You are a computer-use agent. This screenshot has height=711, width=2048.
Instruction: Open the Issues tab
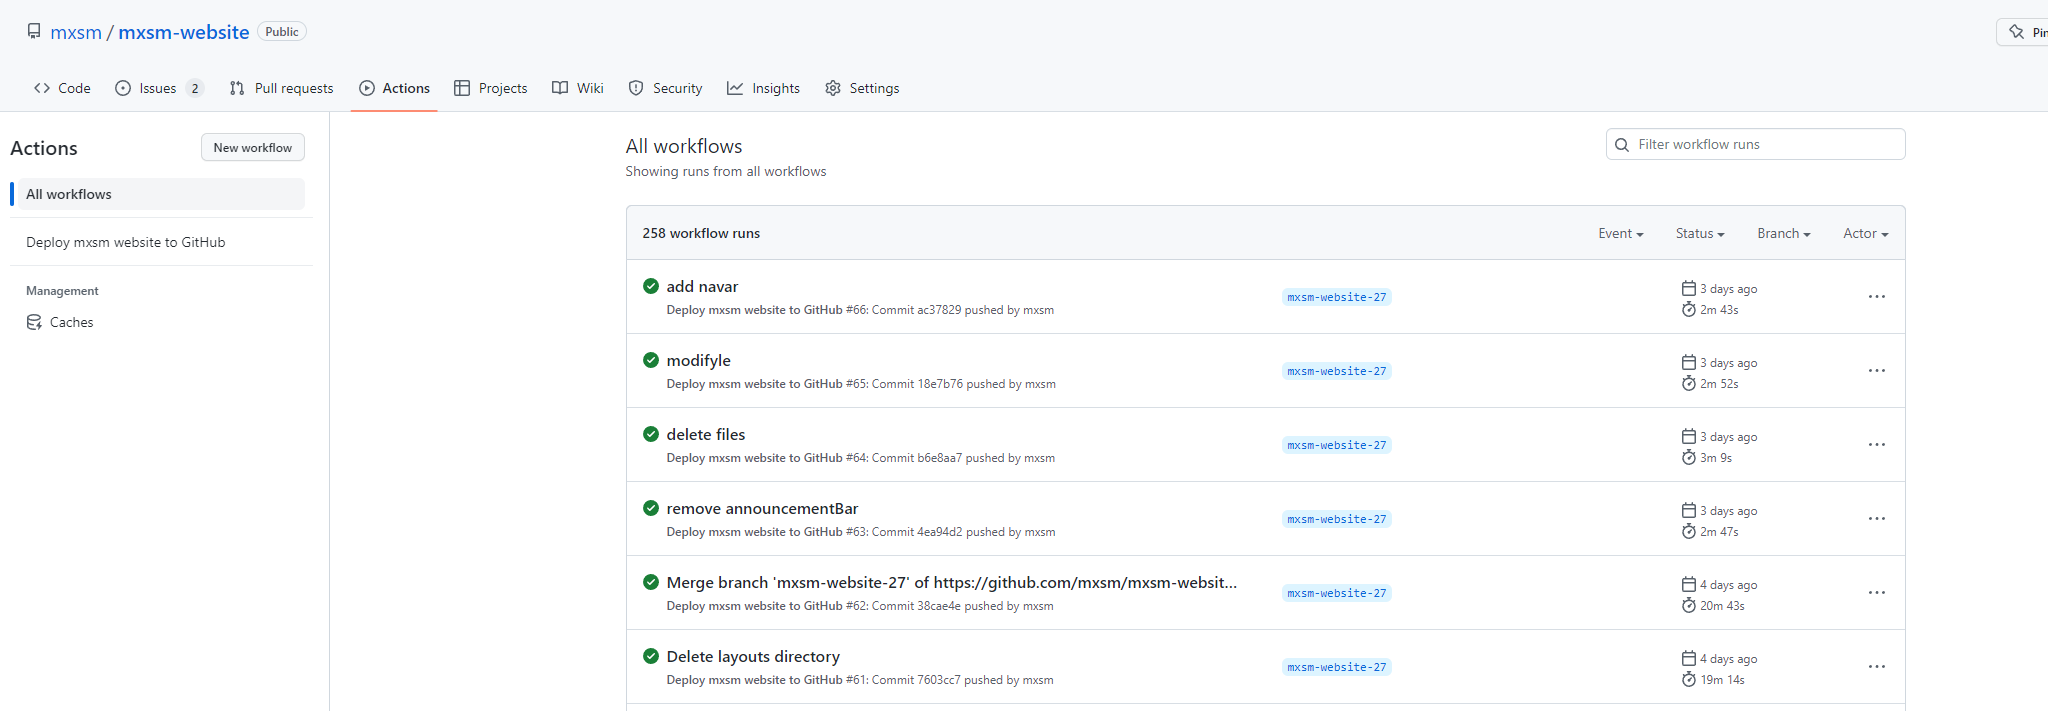click(160, 88)
